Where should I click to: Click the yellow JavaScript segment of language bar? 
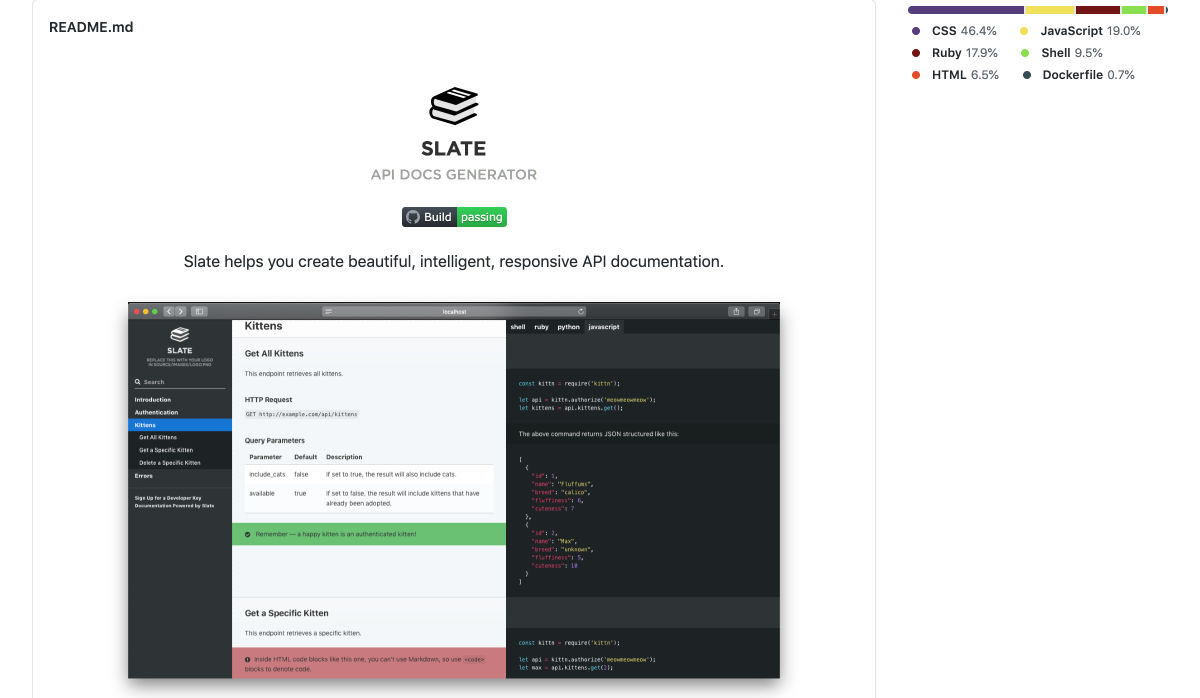(x=1049, y=10)
